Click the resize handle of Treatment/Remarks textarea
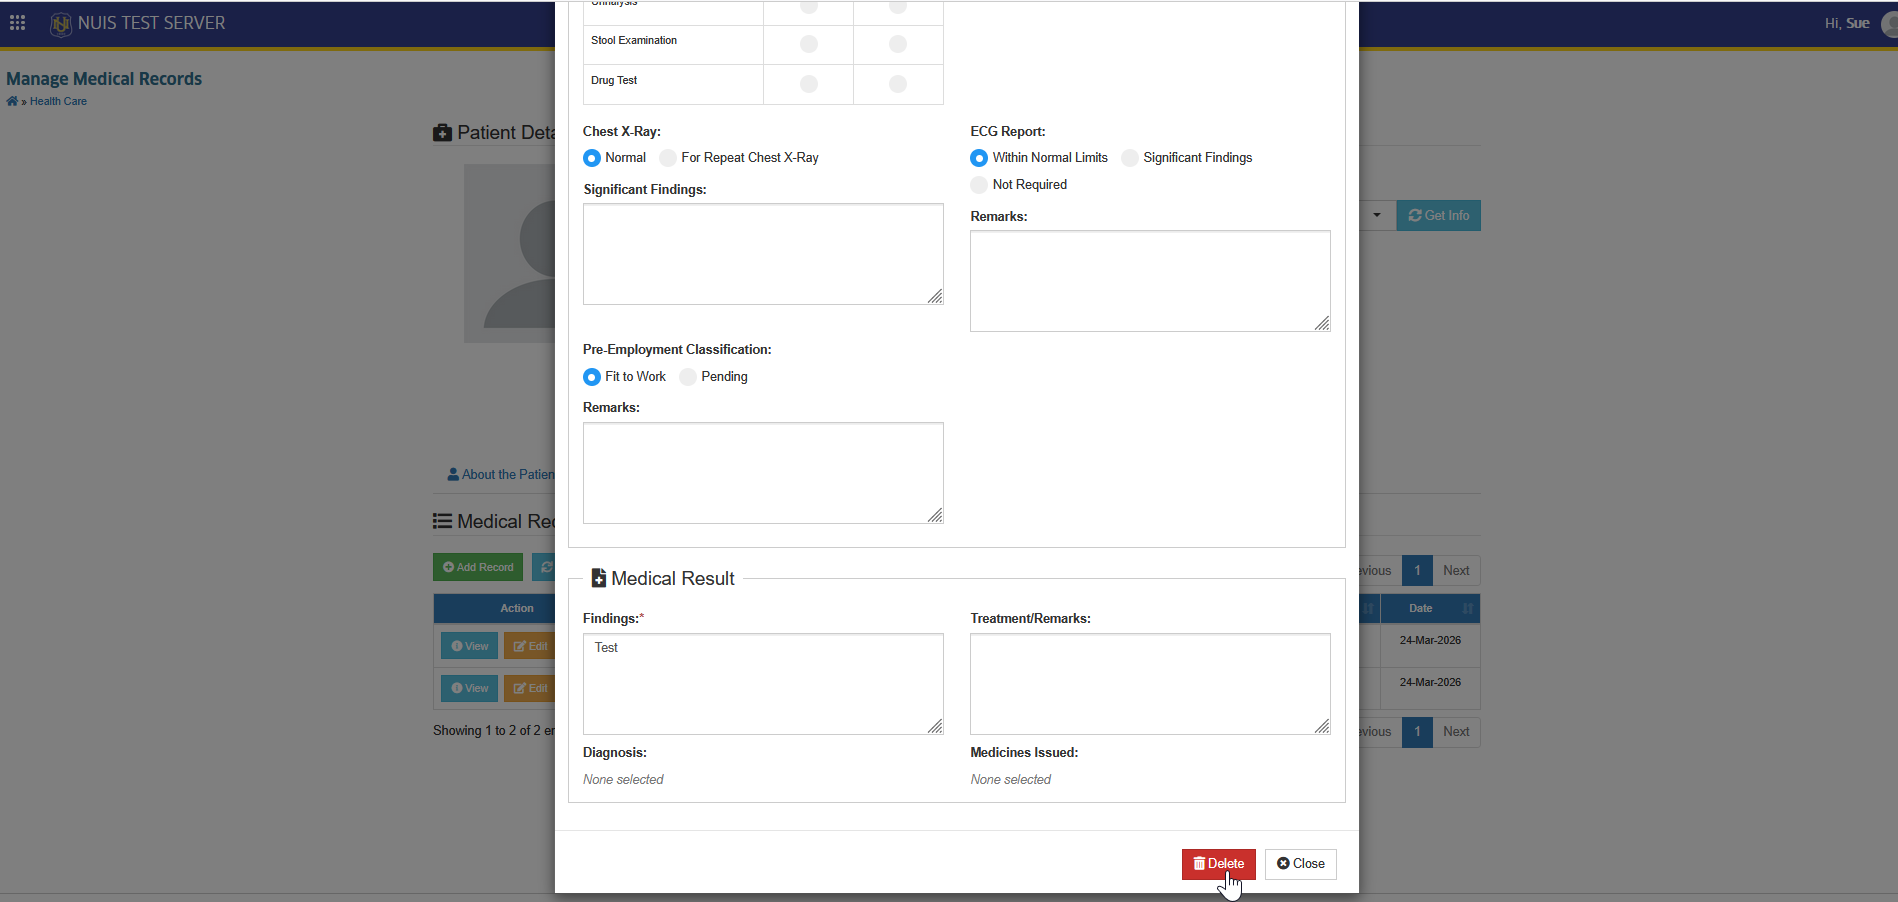Screen dimensions: 1898x902 coord(1322,726)
